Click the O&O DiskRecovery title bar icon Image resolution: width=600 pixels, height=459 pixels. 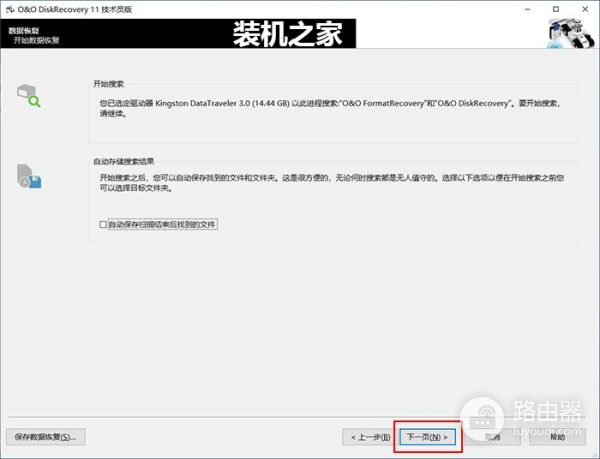(10, 9)
